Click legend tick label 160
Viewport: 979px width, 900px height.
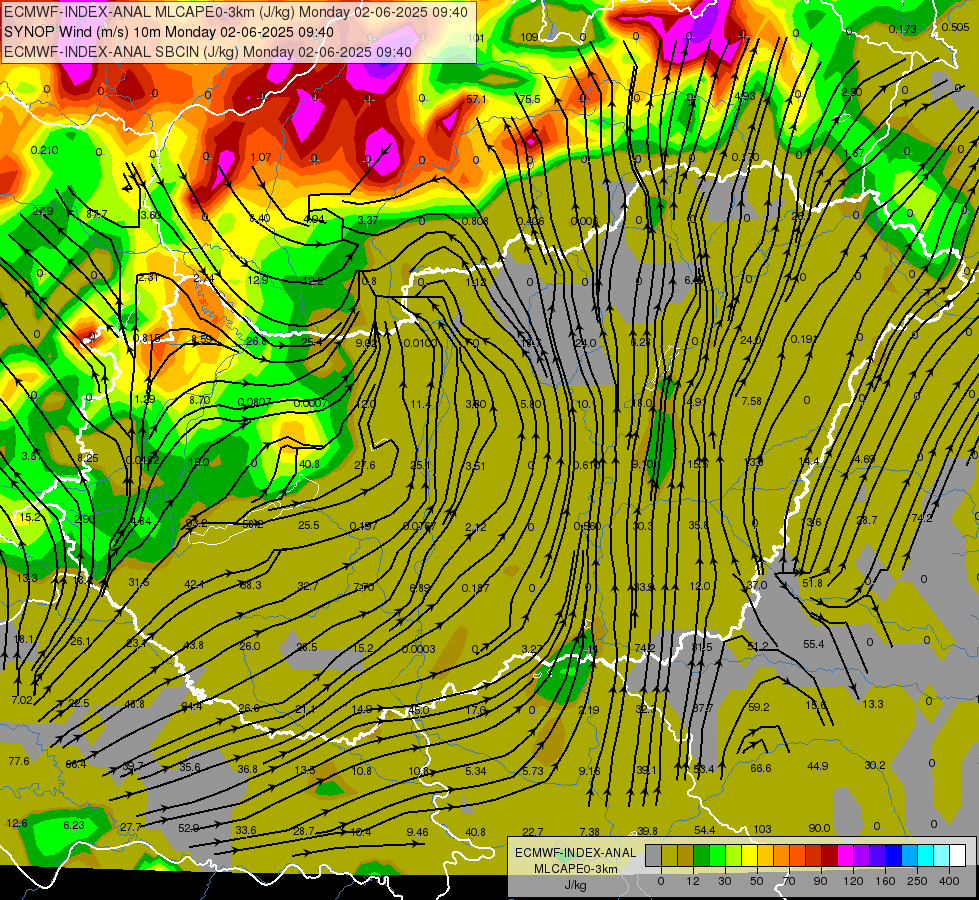click(885, 881)
